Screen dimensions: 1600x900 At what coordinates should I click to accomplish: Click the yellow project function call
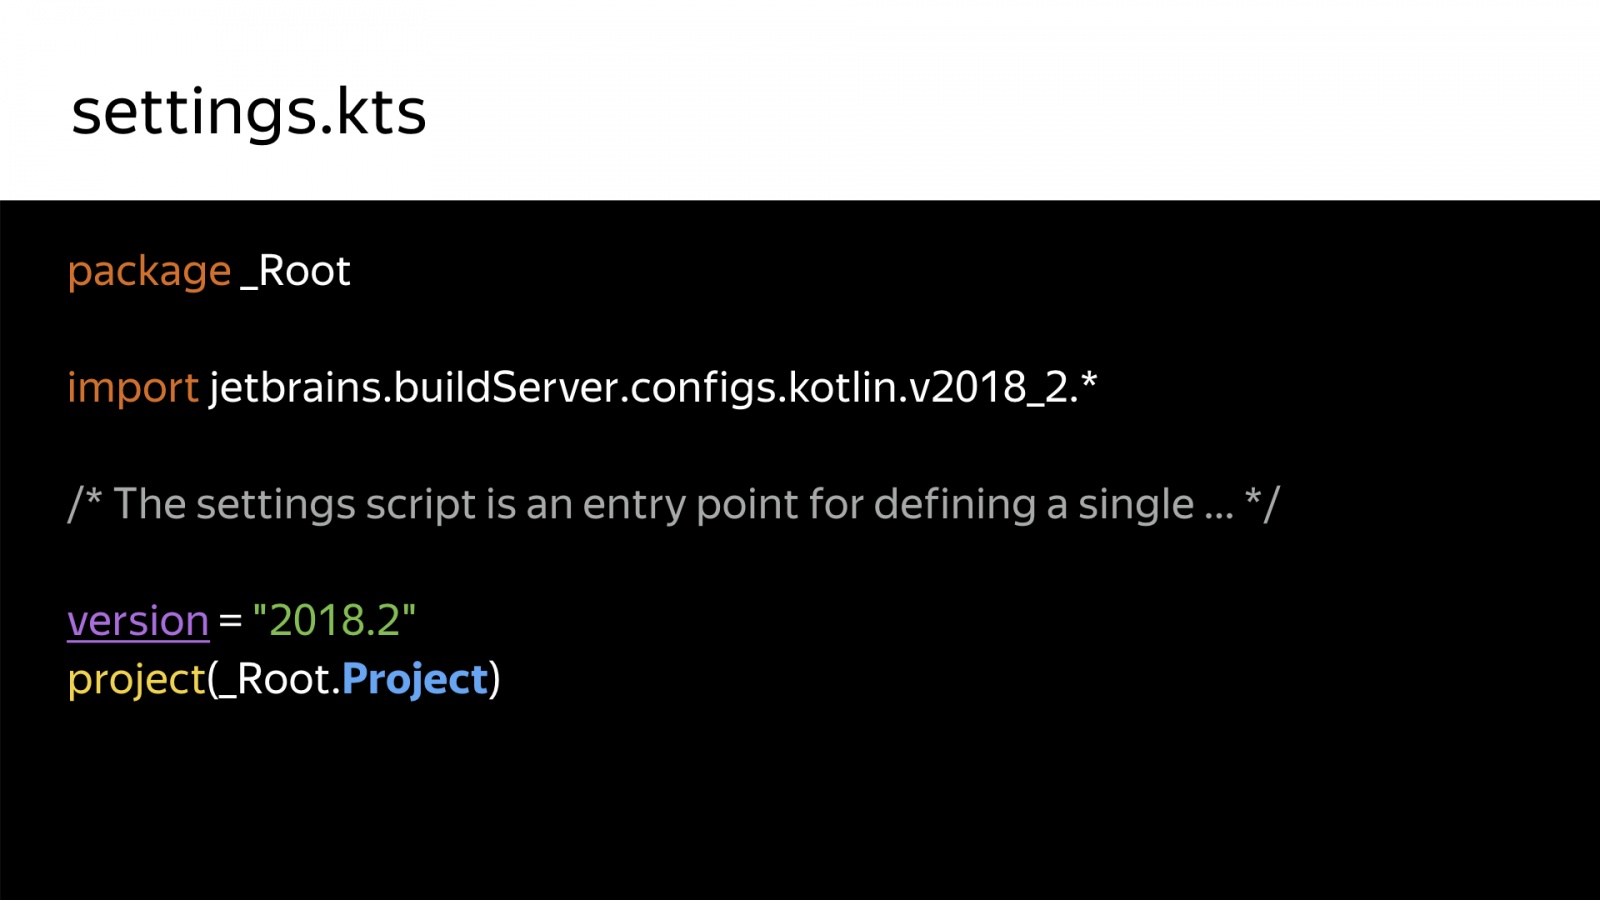point(136,681)
